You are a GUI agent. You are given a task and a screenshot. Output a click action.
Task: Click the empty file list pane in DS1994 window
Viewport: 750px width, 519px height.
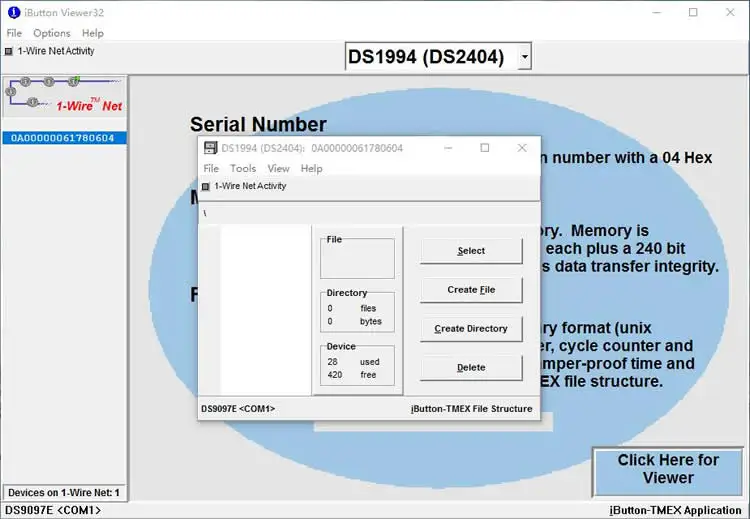point(265,309)
